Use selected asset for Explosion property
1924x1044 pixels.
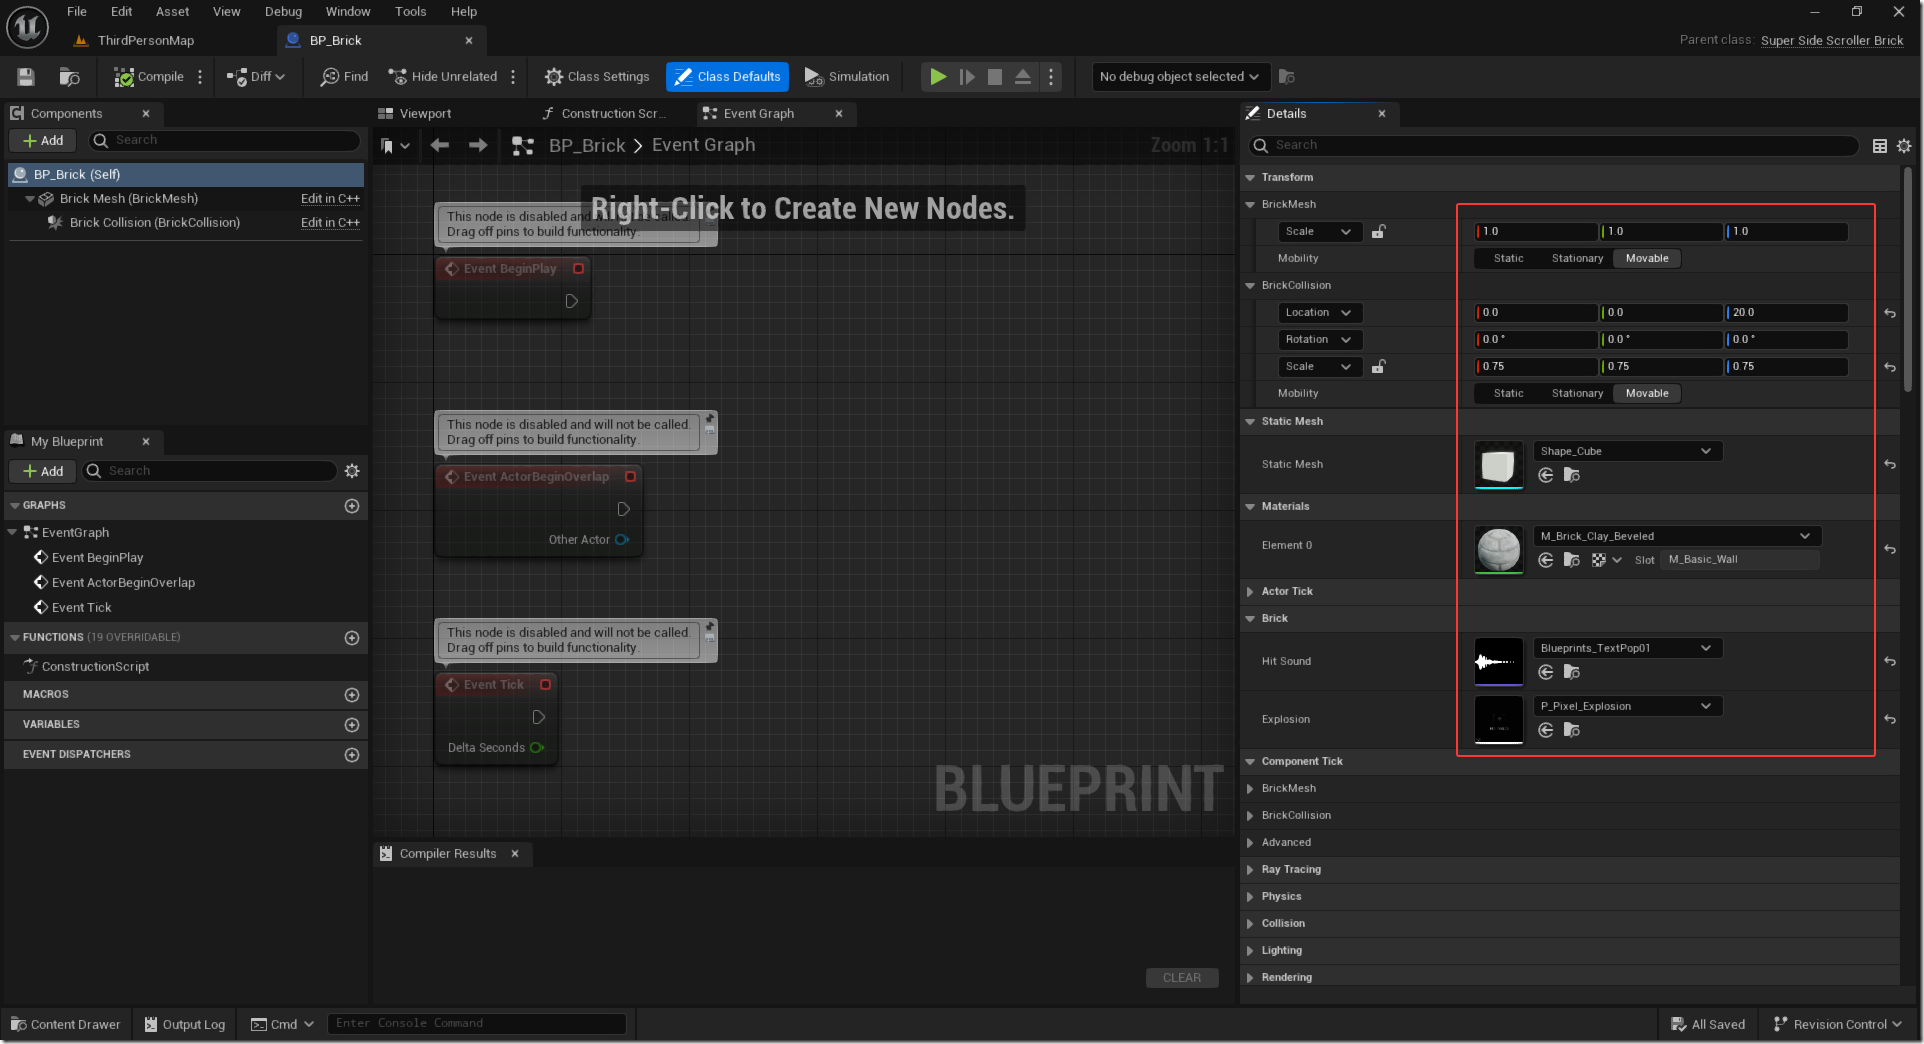[x=1546, y=731]
